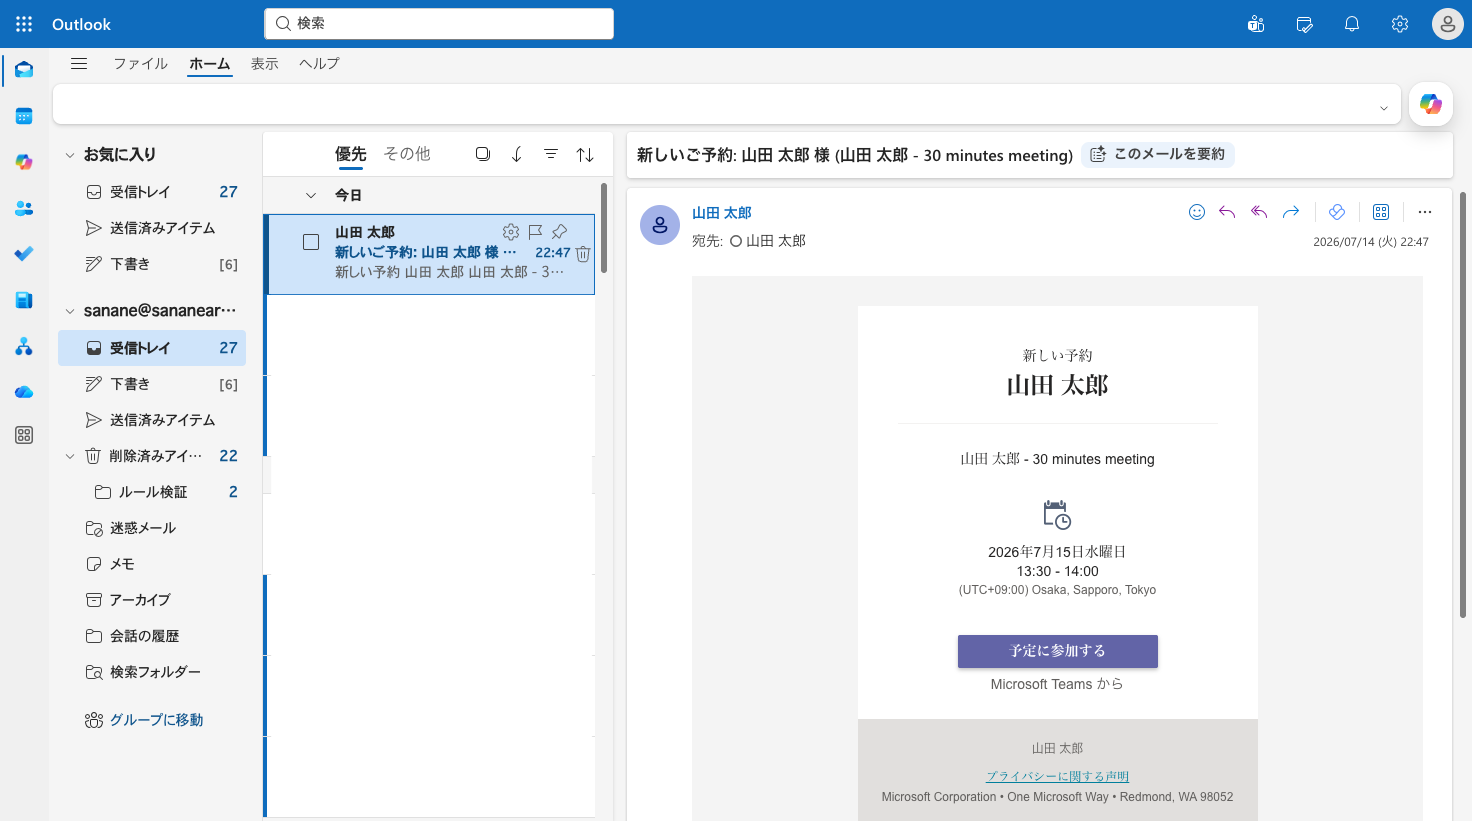
Task: Open Mail in the left app rail
Action: [x=24, y=70]
